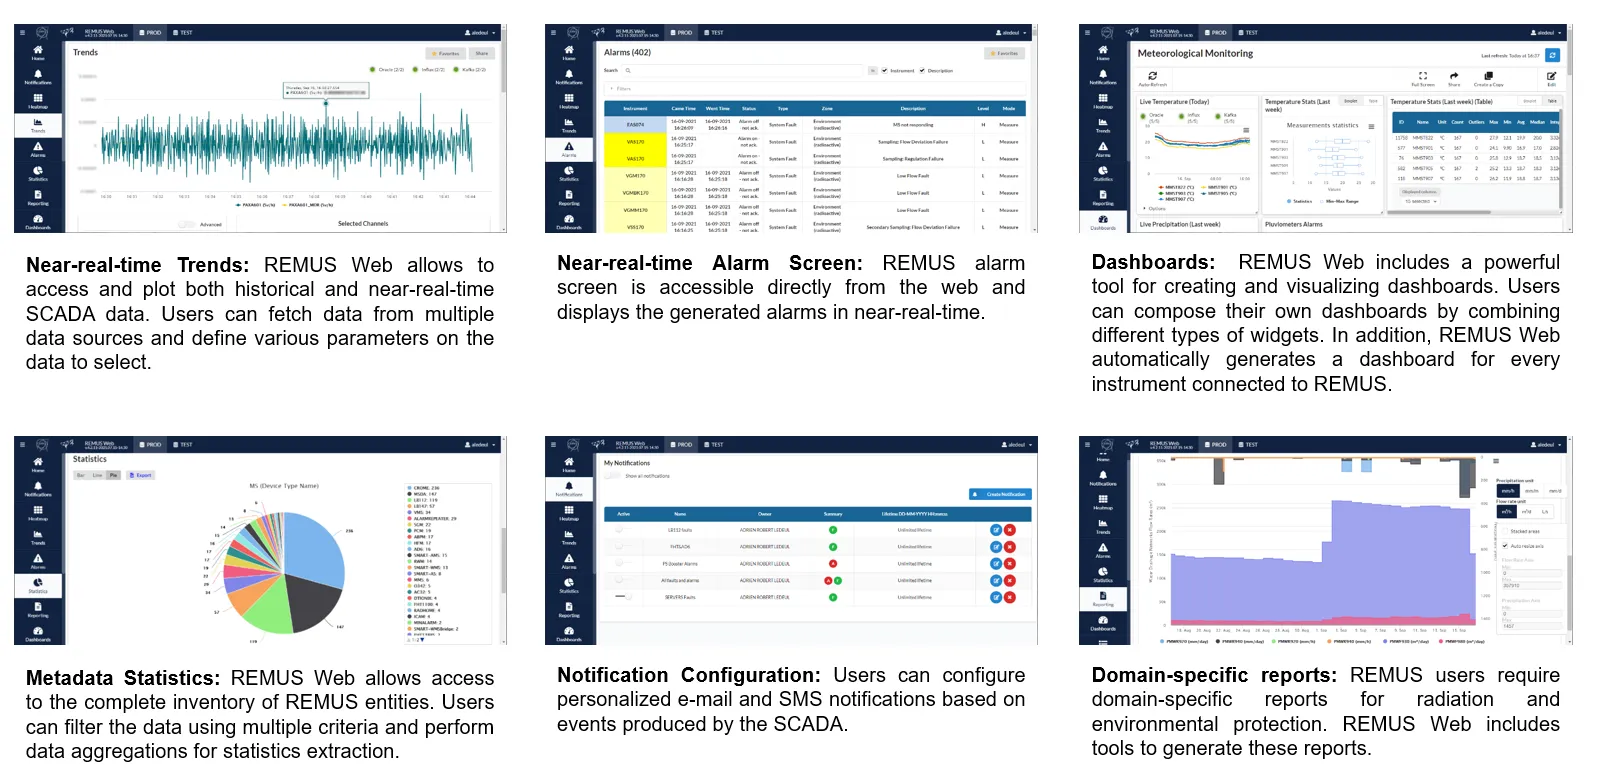Click the red delete icon for the LB152 faults notification
Viewport: 1602px width, 770px height.
click(x=1010, y=530)
